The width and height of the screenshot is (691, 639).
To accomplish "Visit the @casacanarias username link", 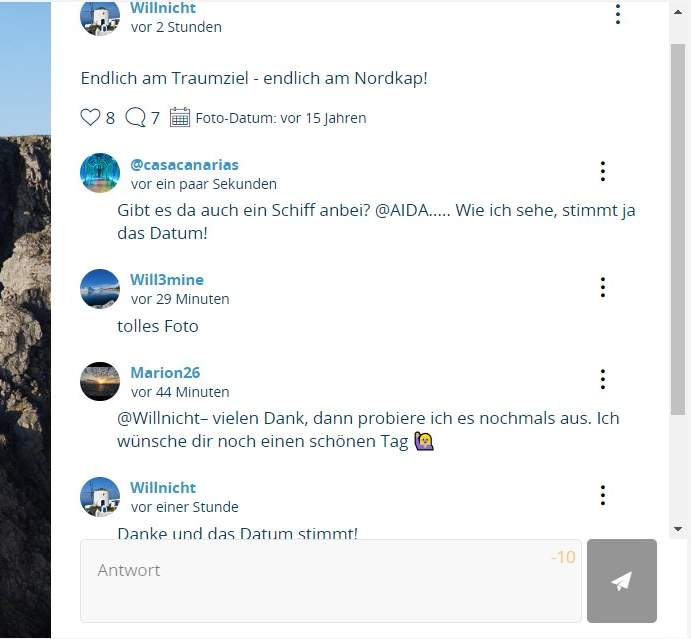I will pos(184,165).
